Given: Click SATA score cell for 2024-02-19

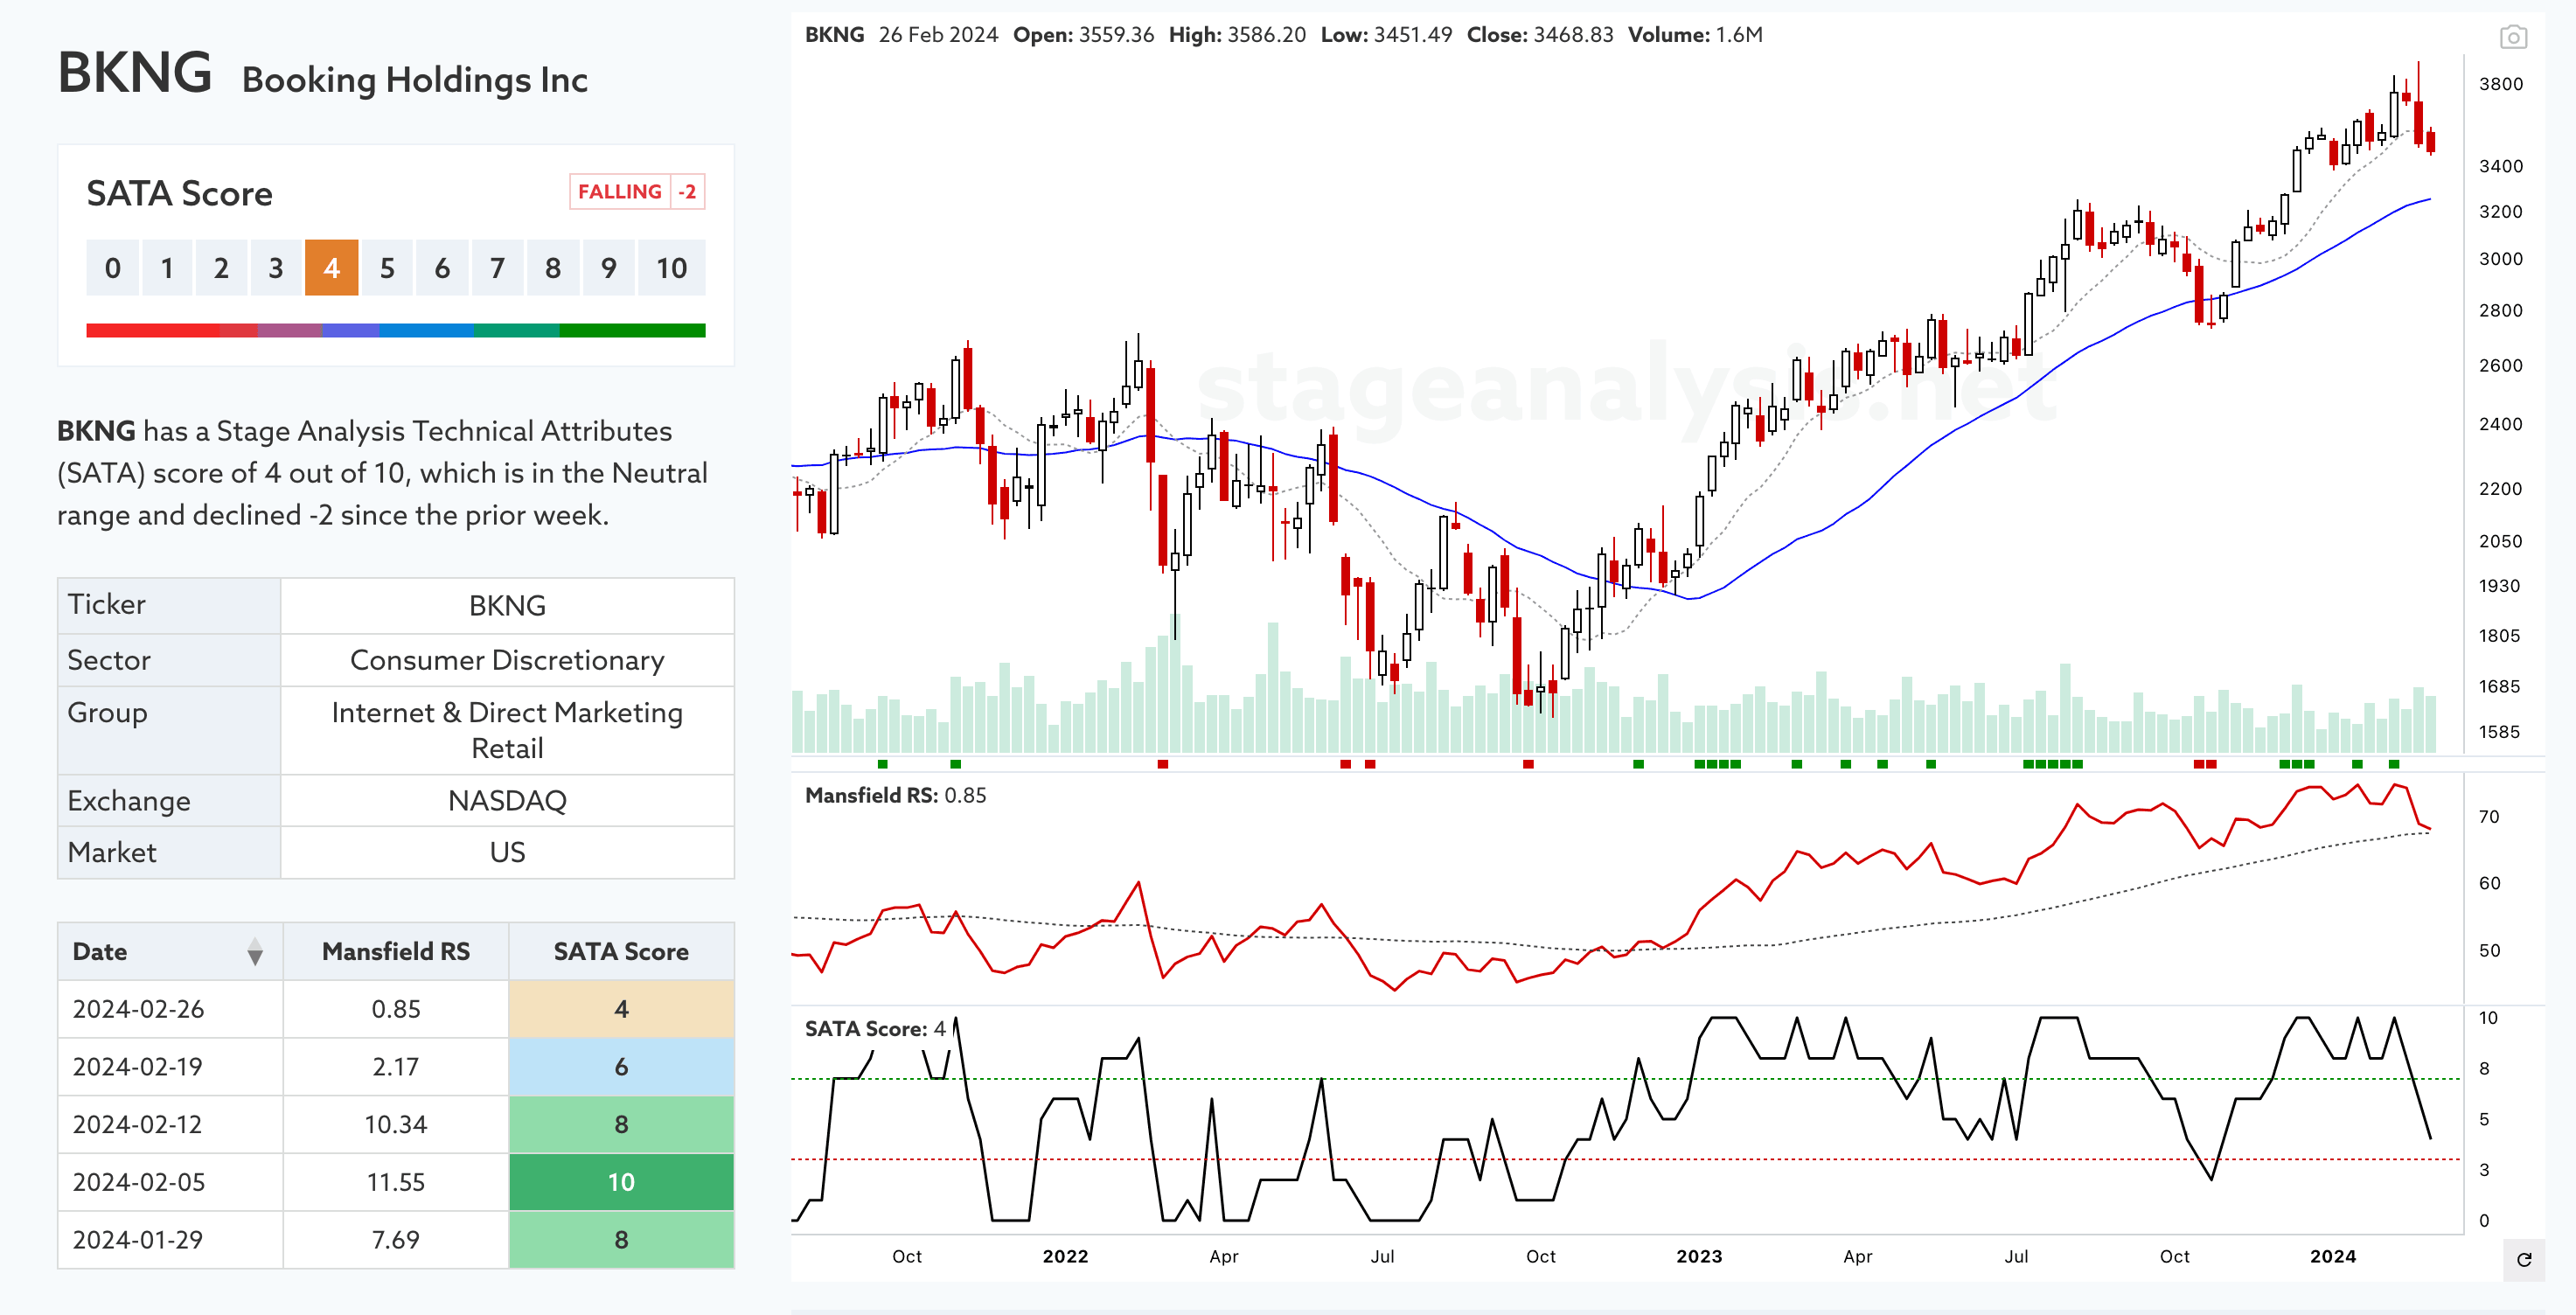Looking at the screenshot, I should tap(621, 1067).
